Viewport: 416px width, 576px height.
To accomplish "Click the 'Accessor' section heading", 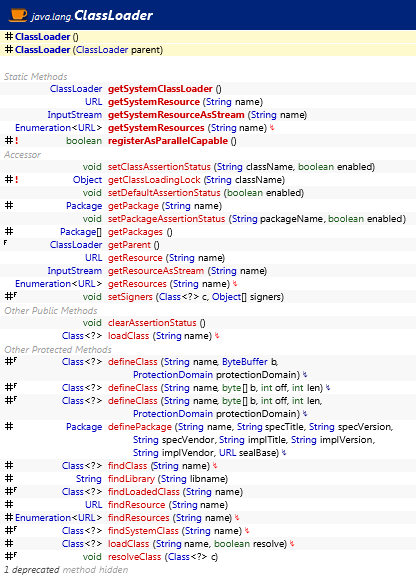I will 22,155.
